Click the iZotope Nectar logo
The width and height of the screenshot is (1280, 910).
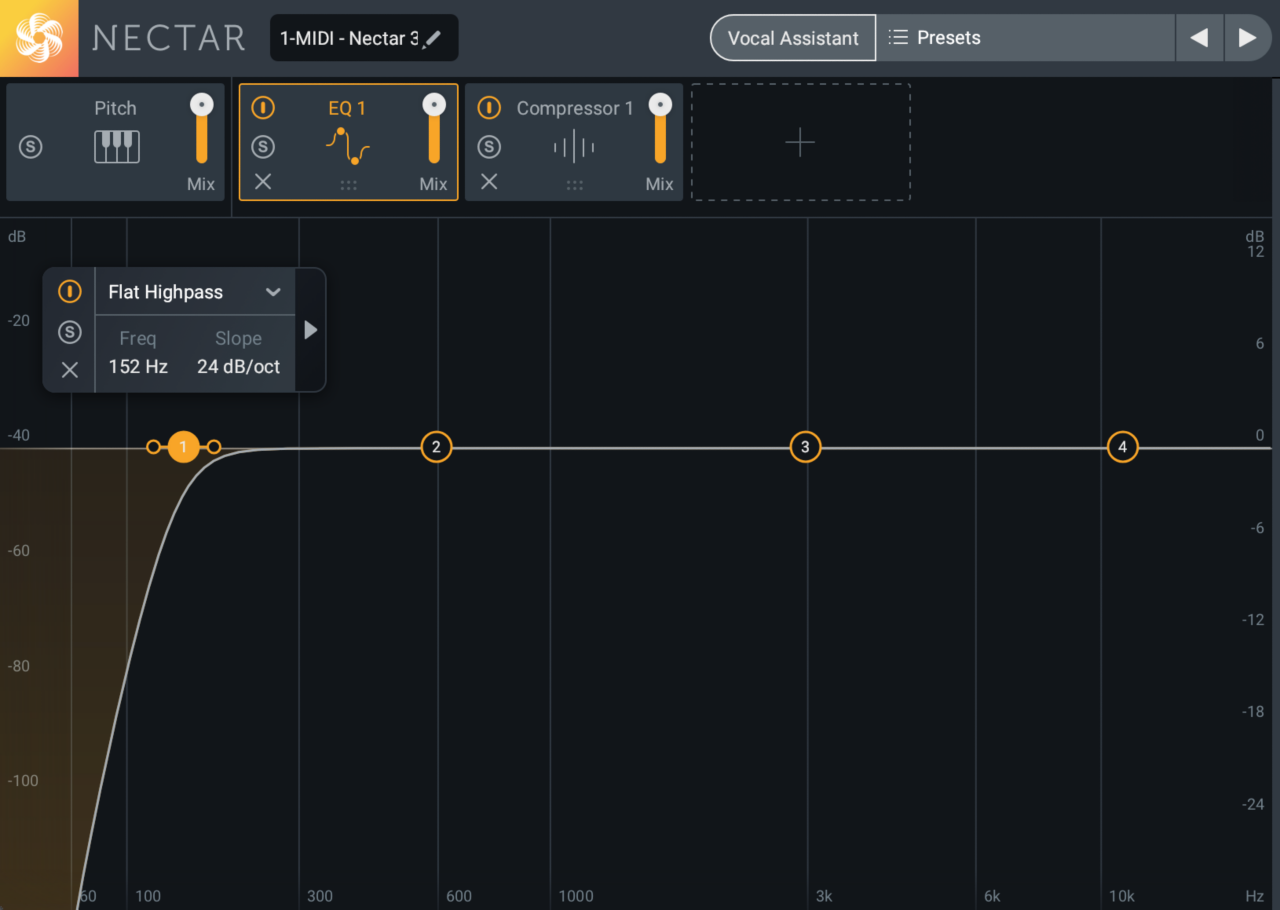coord(39,38)
